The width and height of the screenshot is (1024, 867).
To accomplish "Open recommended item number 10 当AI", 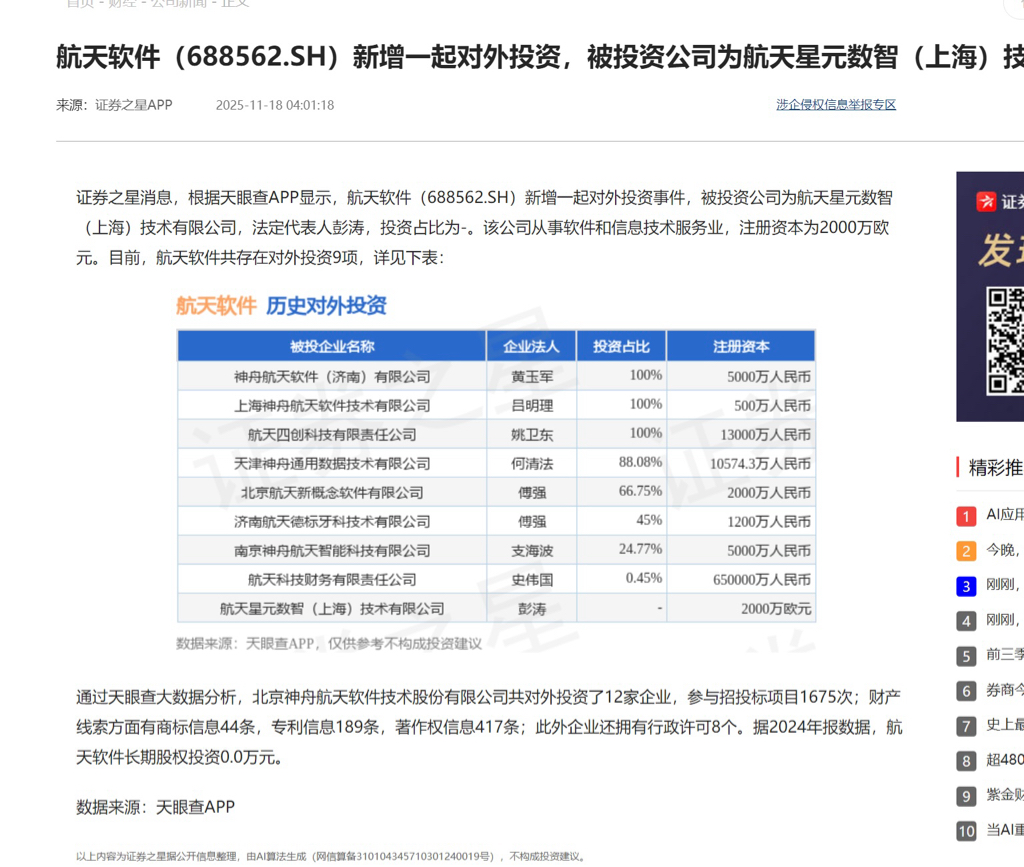I will pos(1004,830).
